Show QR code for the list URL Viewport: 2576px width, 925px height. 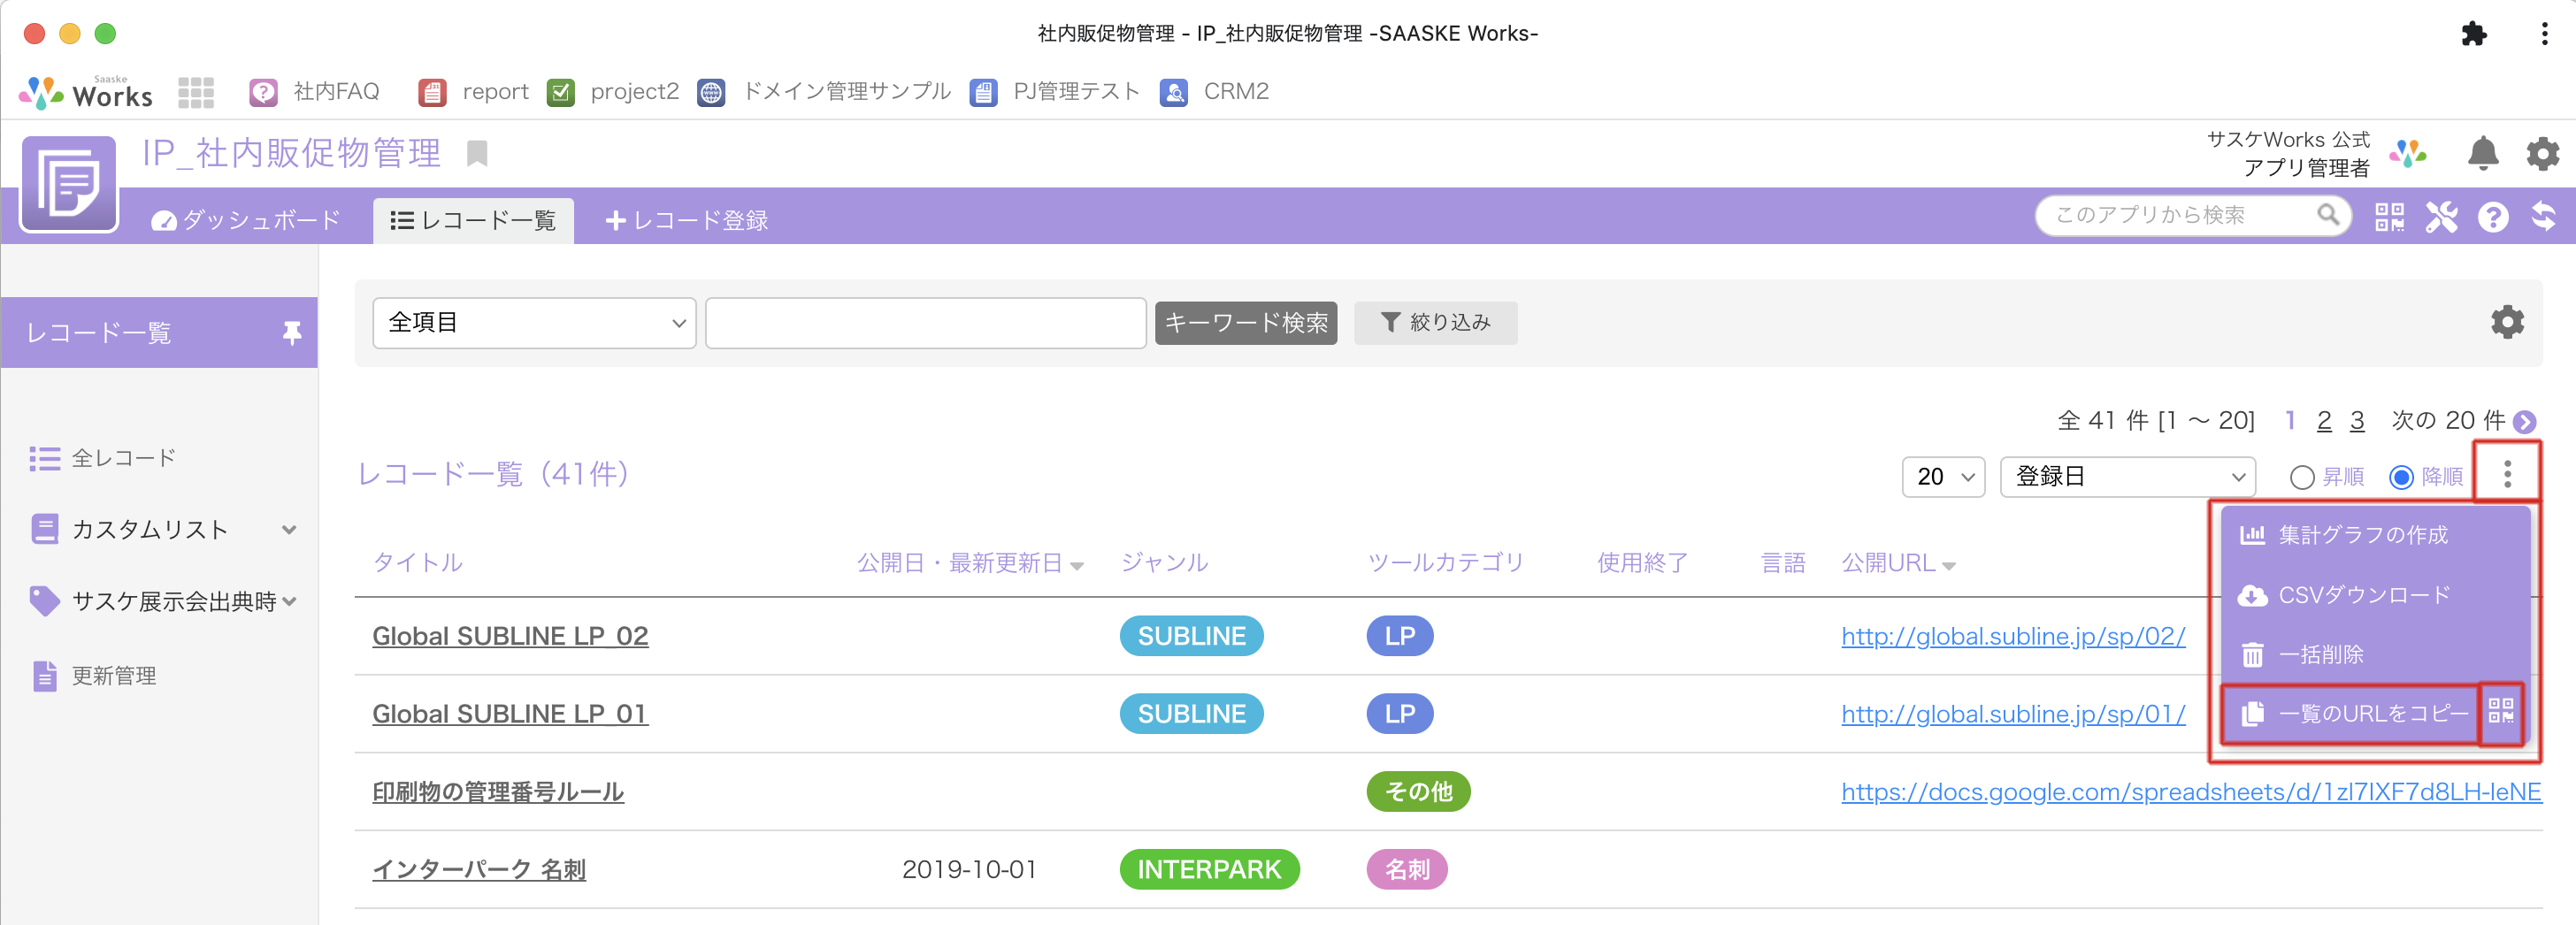click(x=2501, y=712)
